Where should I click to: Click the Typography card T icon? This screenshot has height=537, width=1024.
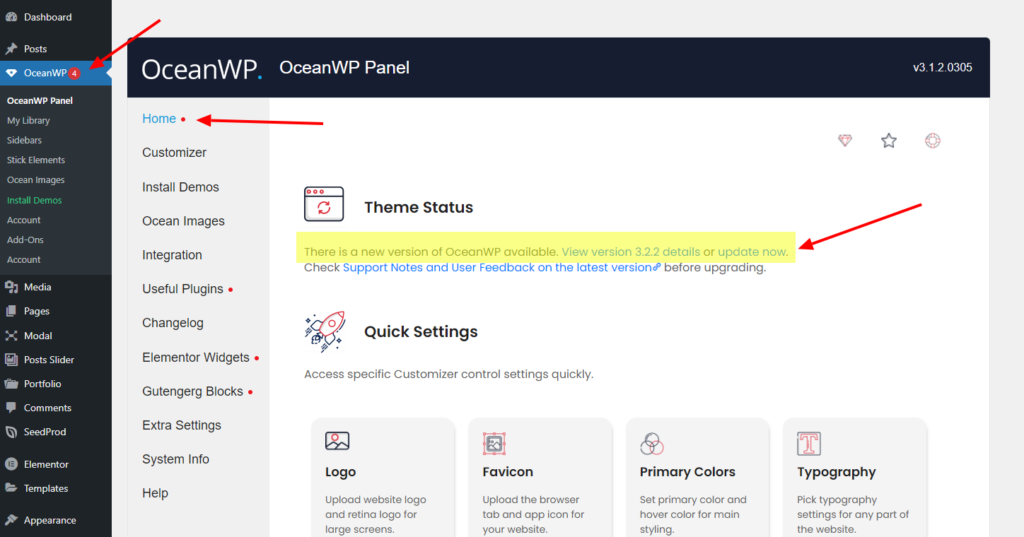pyautogui.click(x=808, y=444)
